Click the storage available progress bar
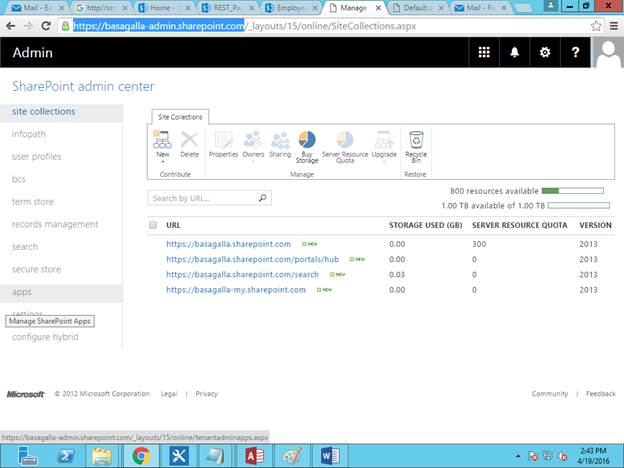 (579, 205)
